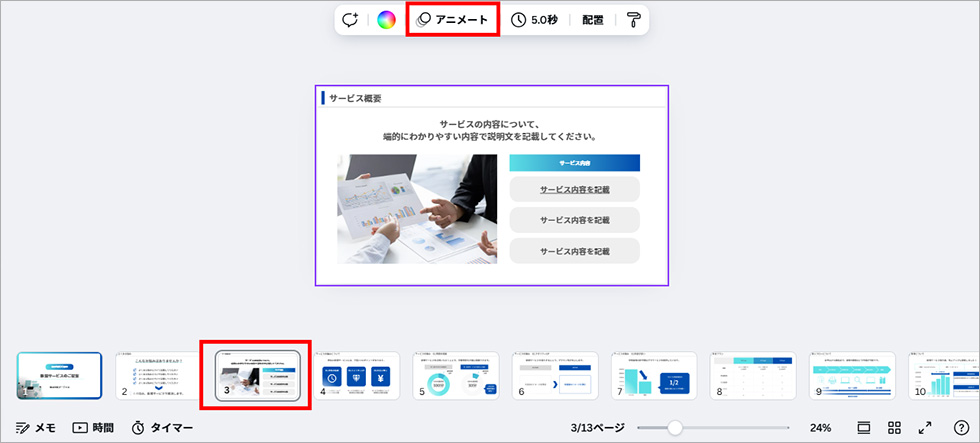Select the paint roller style copy tool

pyautogui.click(x=633, y=20)
